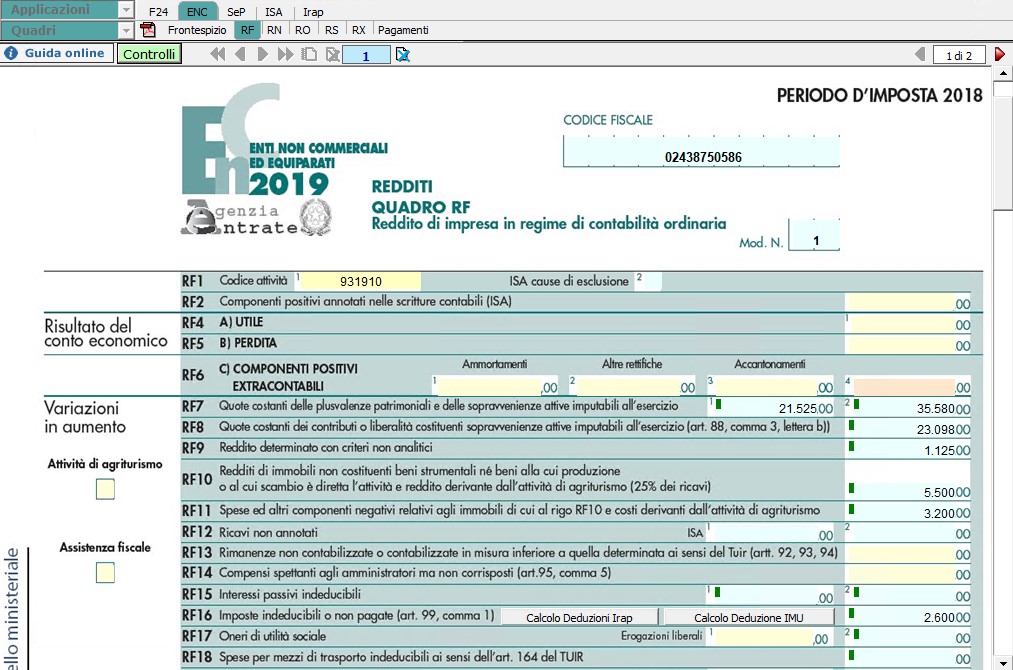
Task: Click the Guida online info icon
Action: tap(11, 53)
